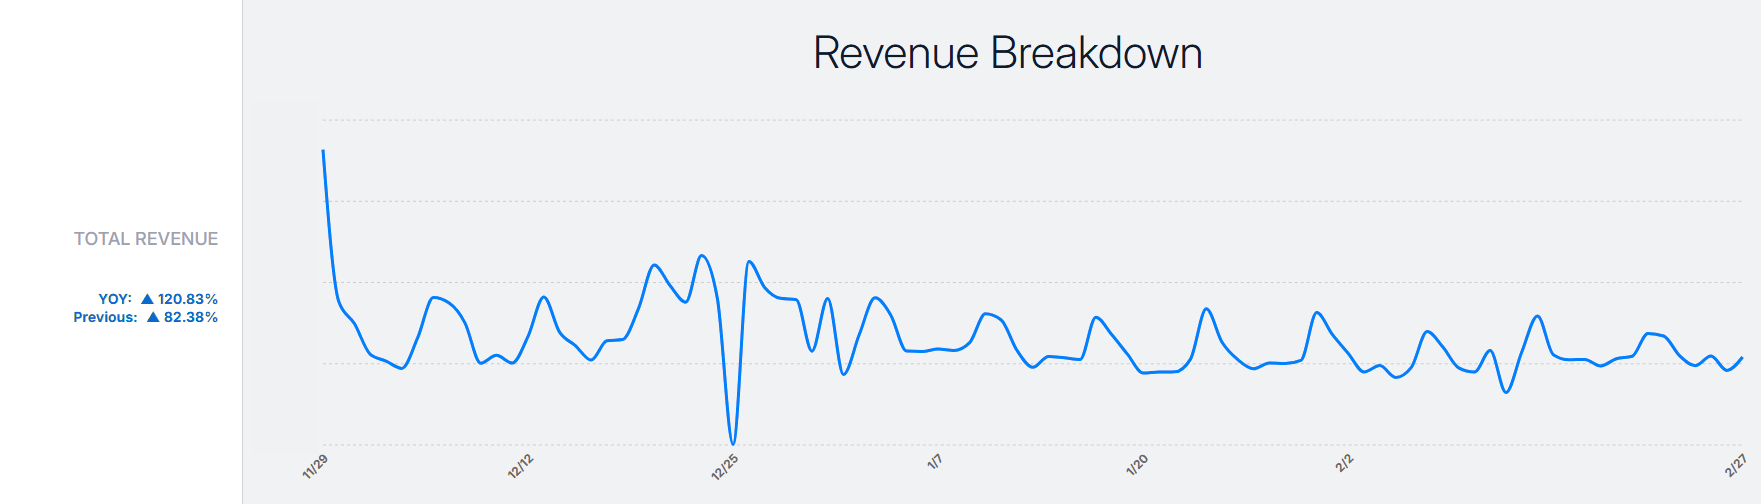Click the up-triangle icon beside Previous
Image resolution: width=1761 pixels, height=504 pixels.
pyautogui.click(x=153, y=317)
